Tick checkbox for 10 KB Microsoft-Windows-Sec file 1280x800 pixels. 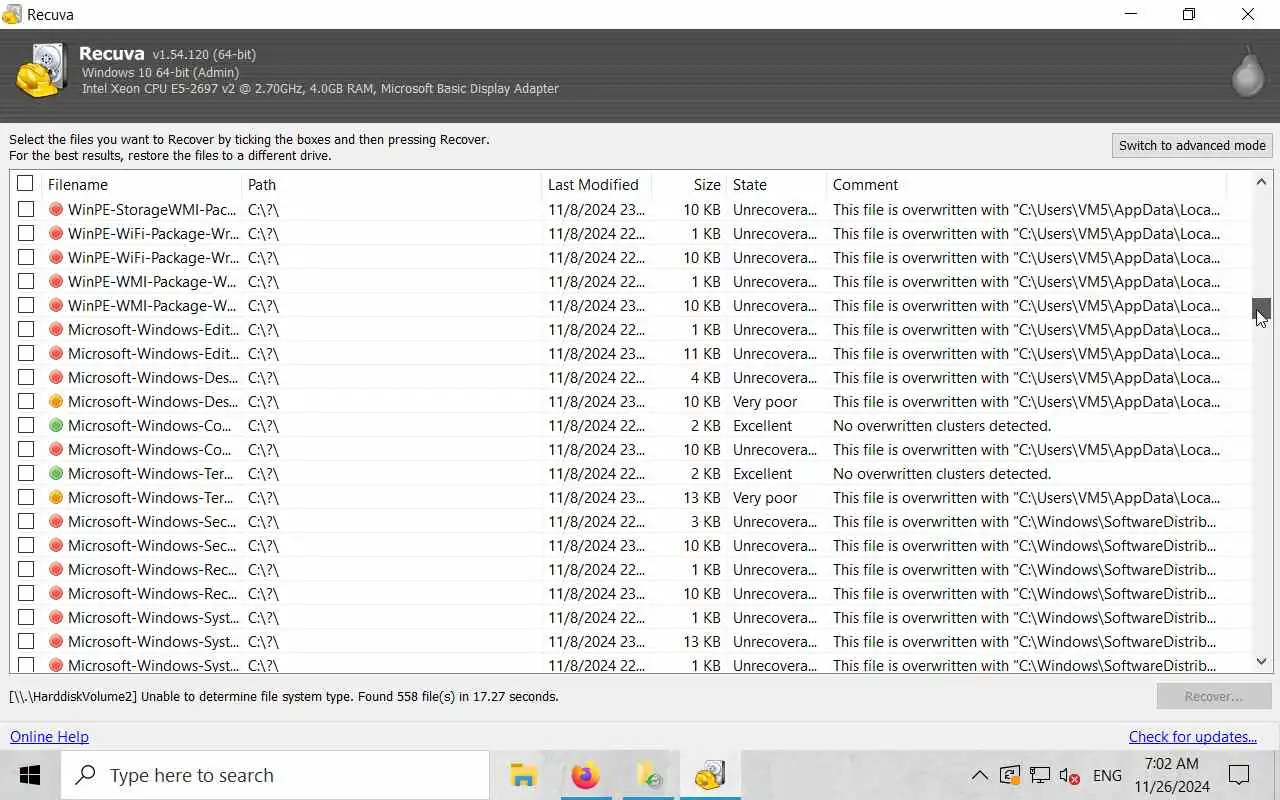tap(26, 546)
